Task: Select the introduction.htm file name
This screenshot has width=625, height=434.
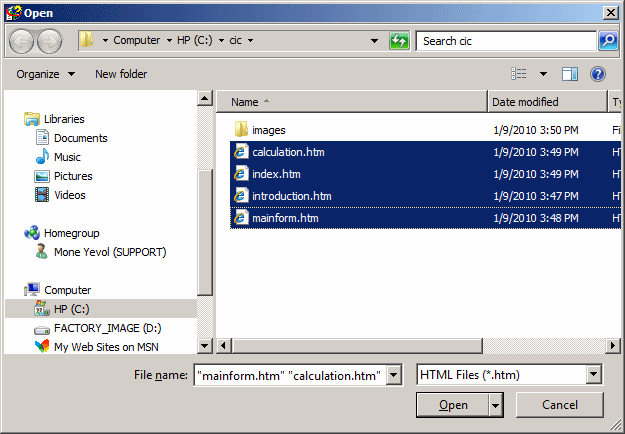Action: click(x=292, y=196)
